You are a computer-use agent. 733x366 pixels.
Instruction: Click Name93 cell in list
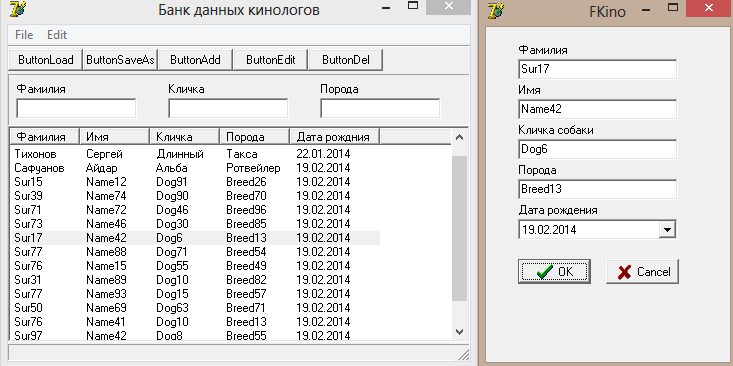tap(106, 294)
